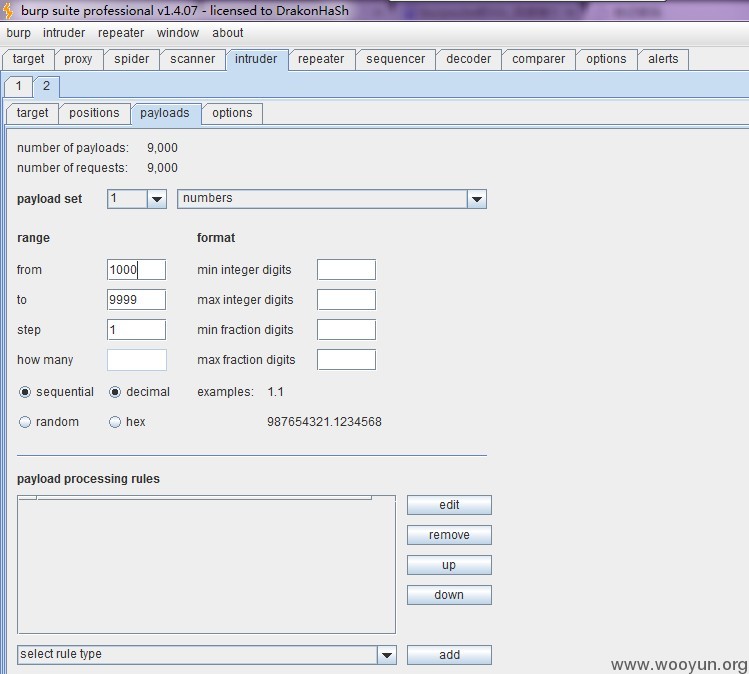This screenshot has height=674, width=749.
Task: Expand the select rule type dropdown arrow
Action: pyautogui.click(x=386, y=655)
